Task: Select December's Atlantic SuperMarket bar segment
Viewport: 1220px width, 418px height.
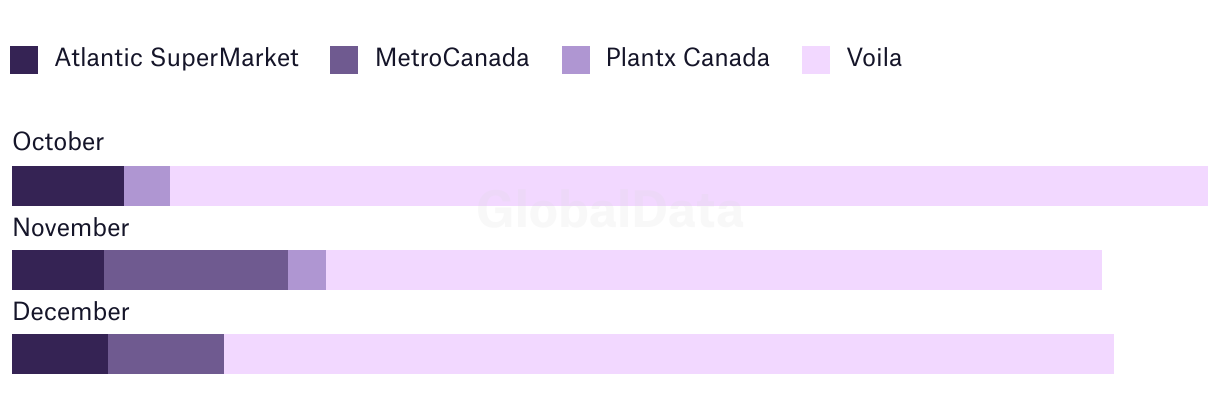Action: point(60,354)
